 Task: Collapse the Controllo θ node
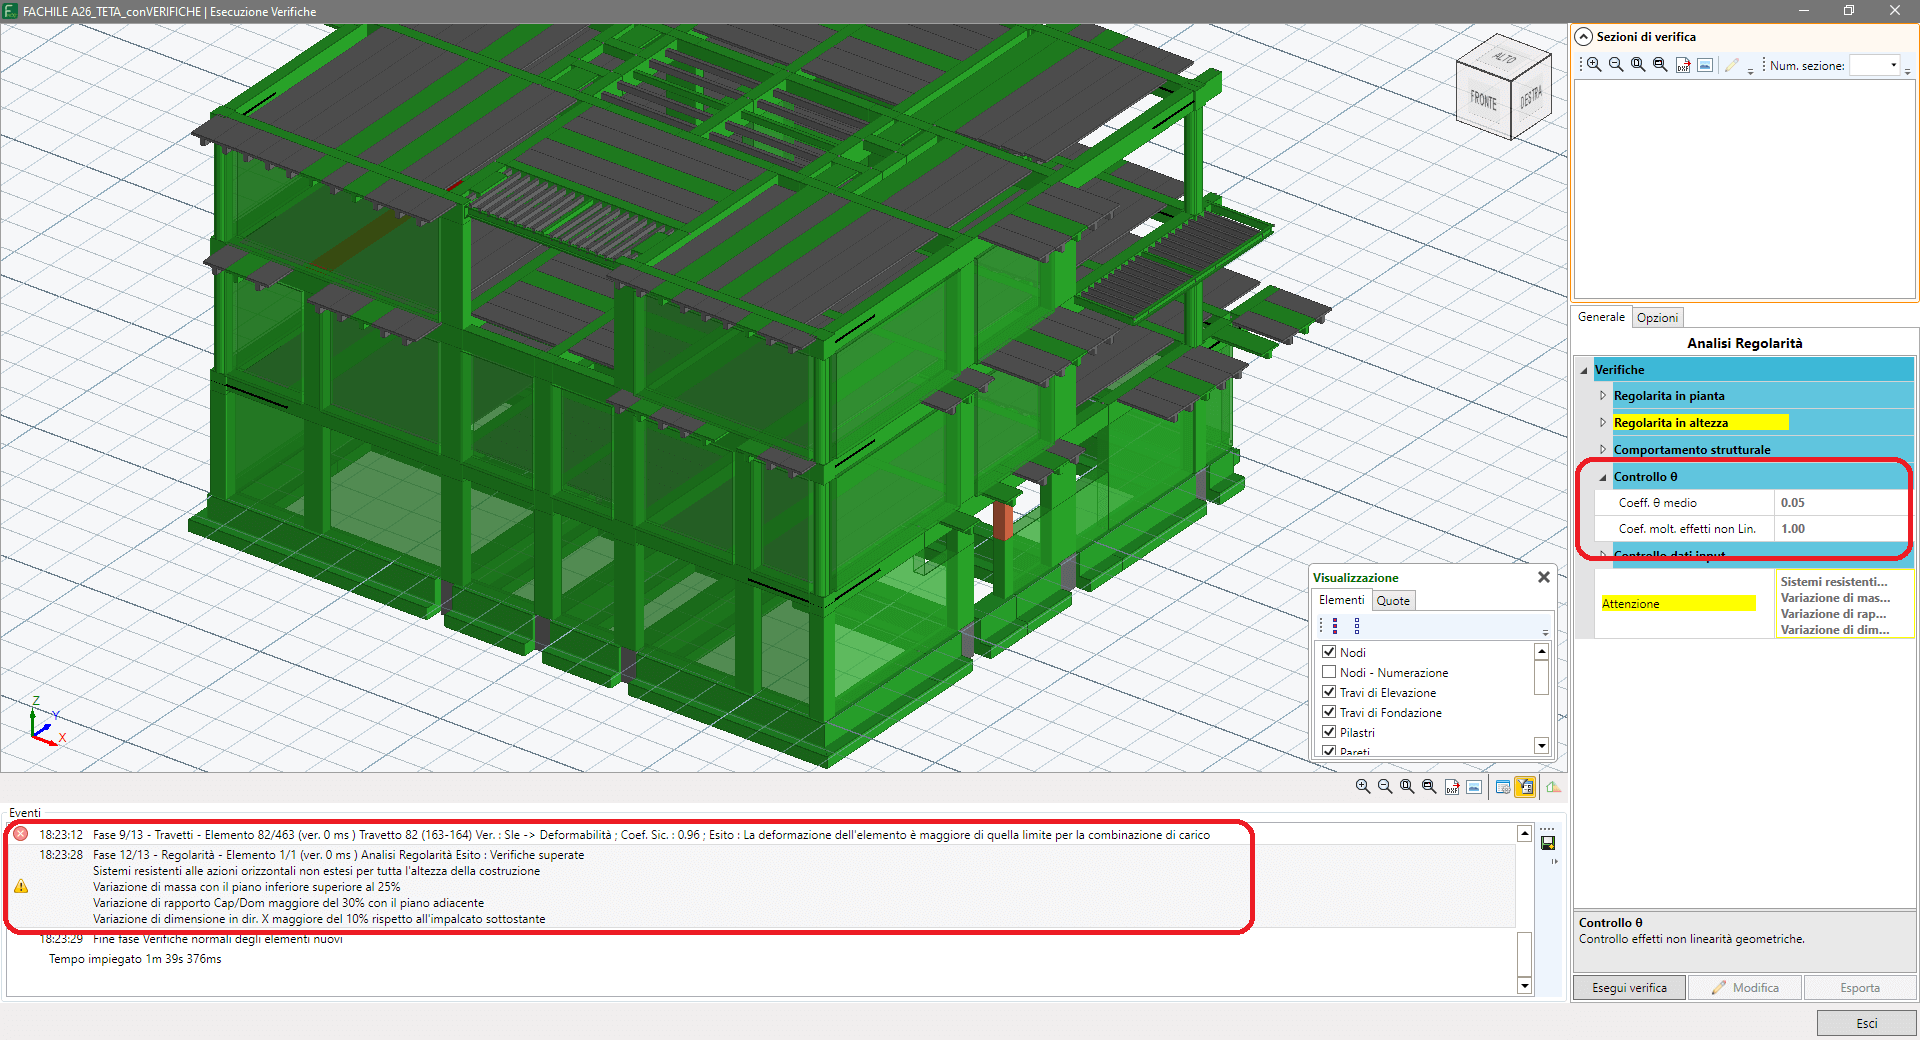(x=1603, y=477)
